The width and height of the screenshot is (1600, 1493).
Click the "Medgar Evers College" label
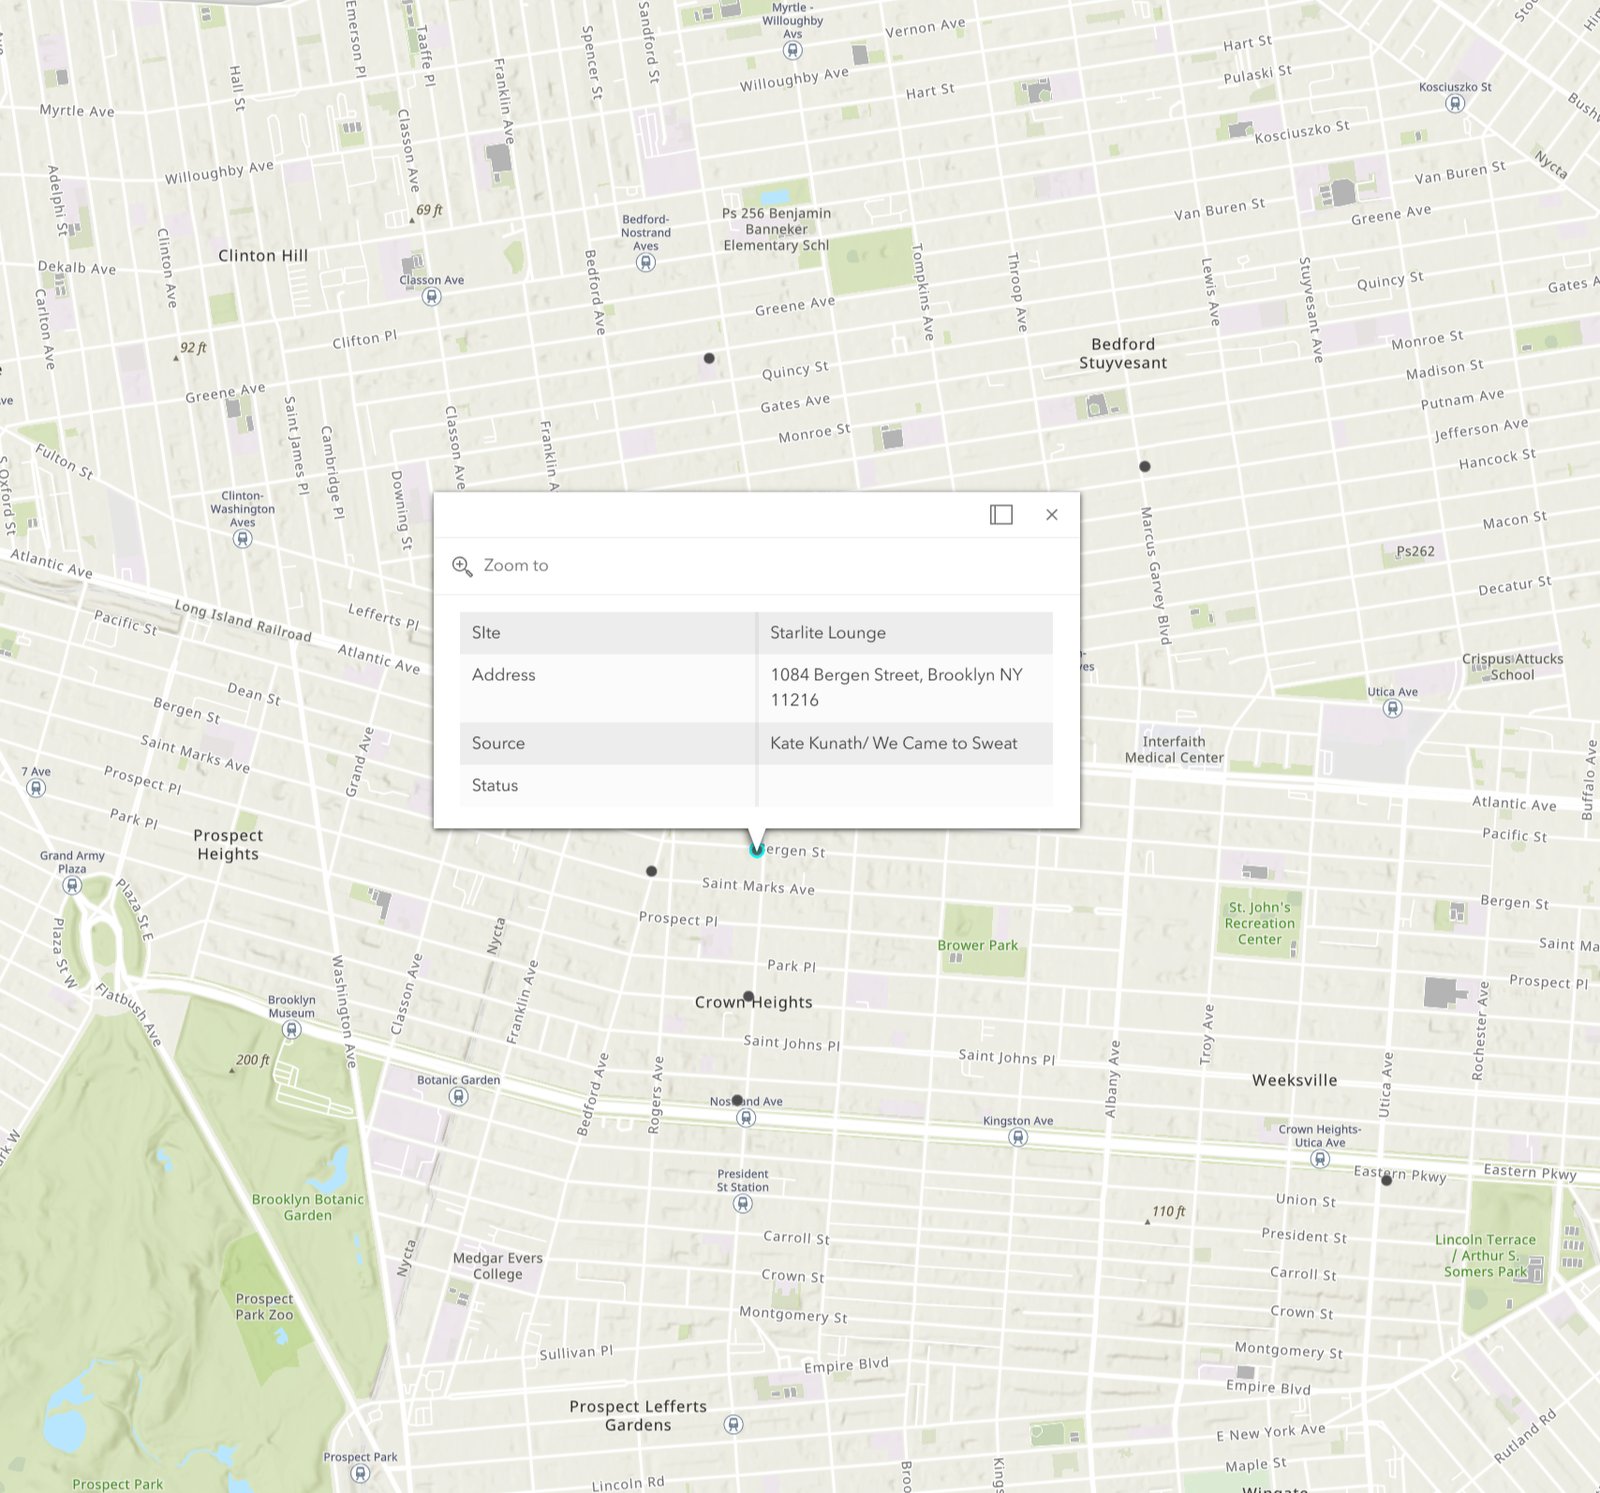498,1266
